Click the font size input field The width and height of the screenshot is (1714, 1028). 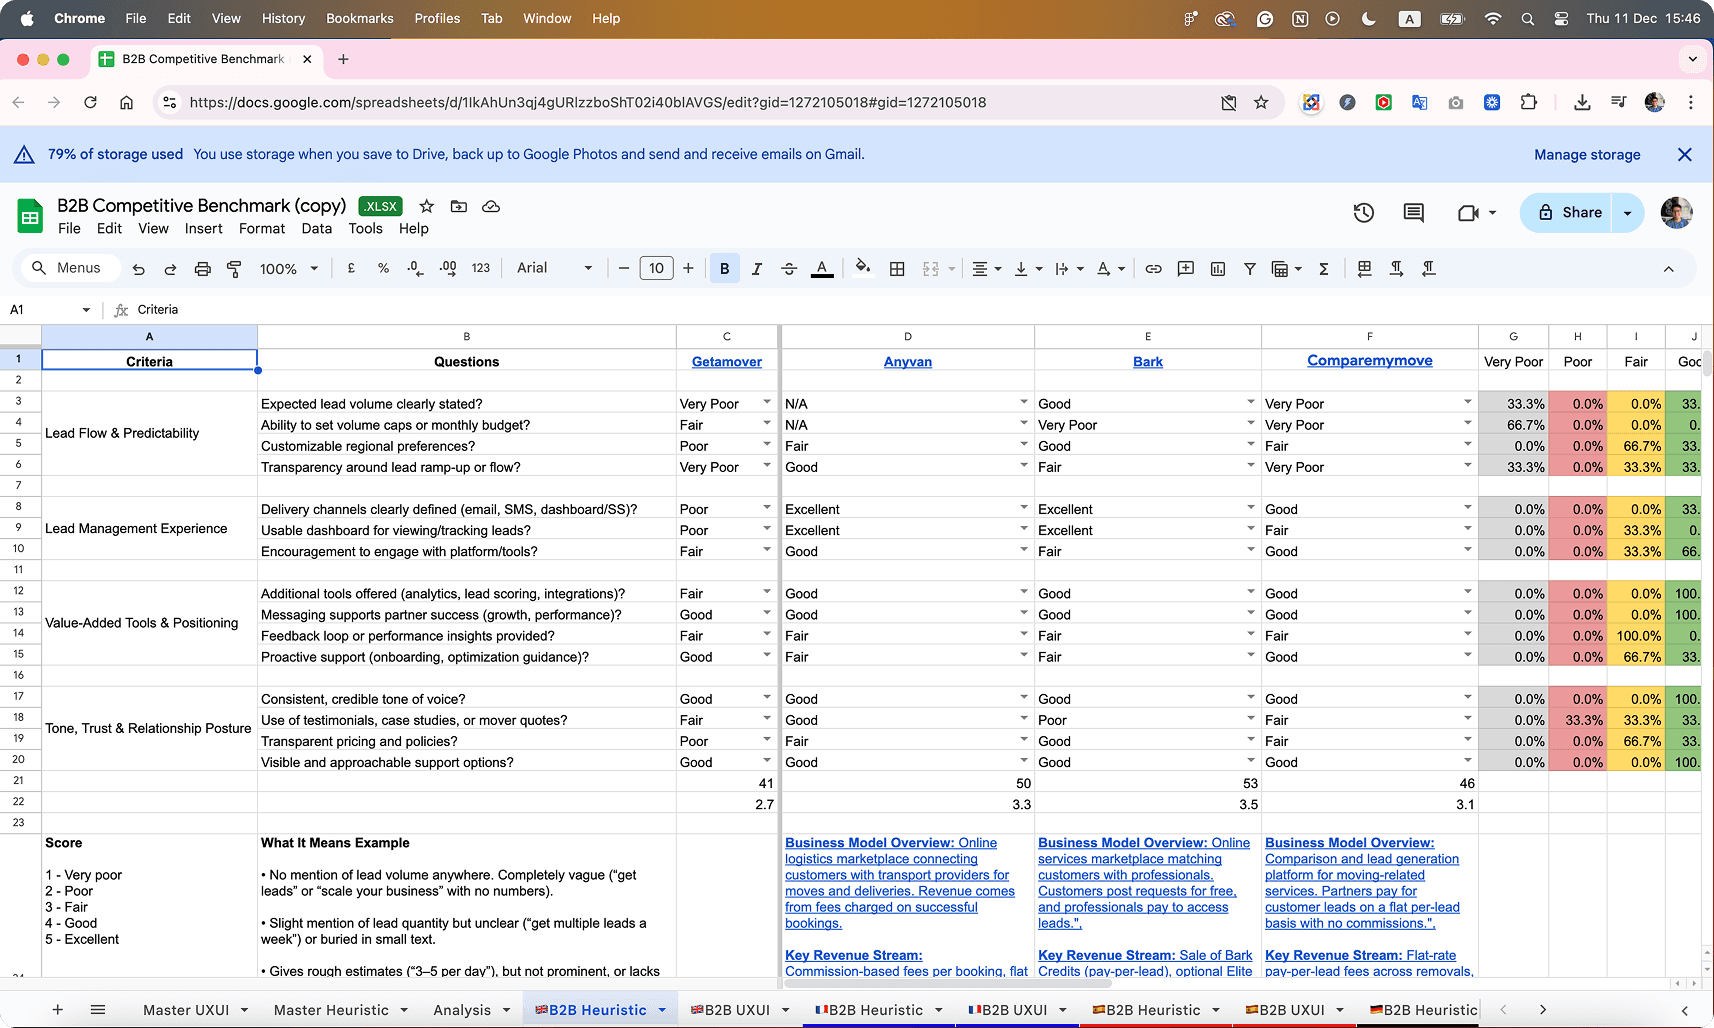(x=656, y=268)
